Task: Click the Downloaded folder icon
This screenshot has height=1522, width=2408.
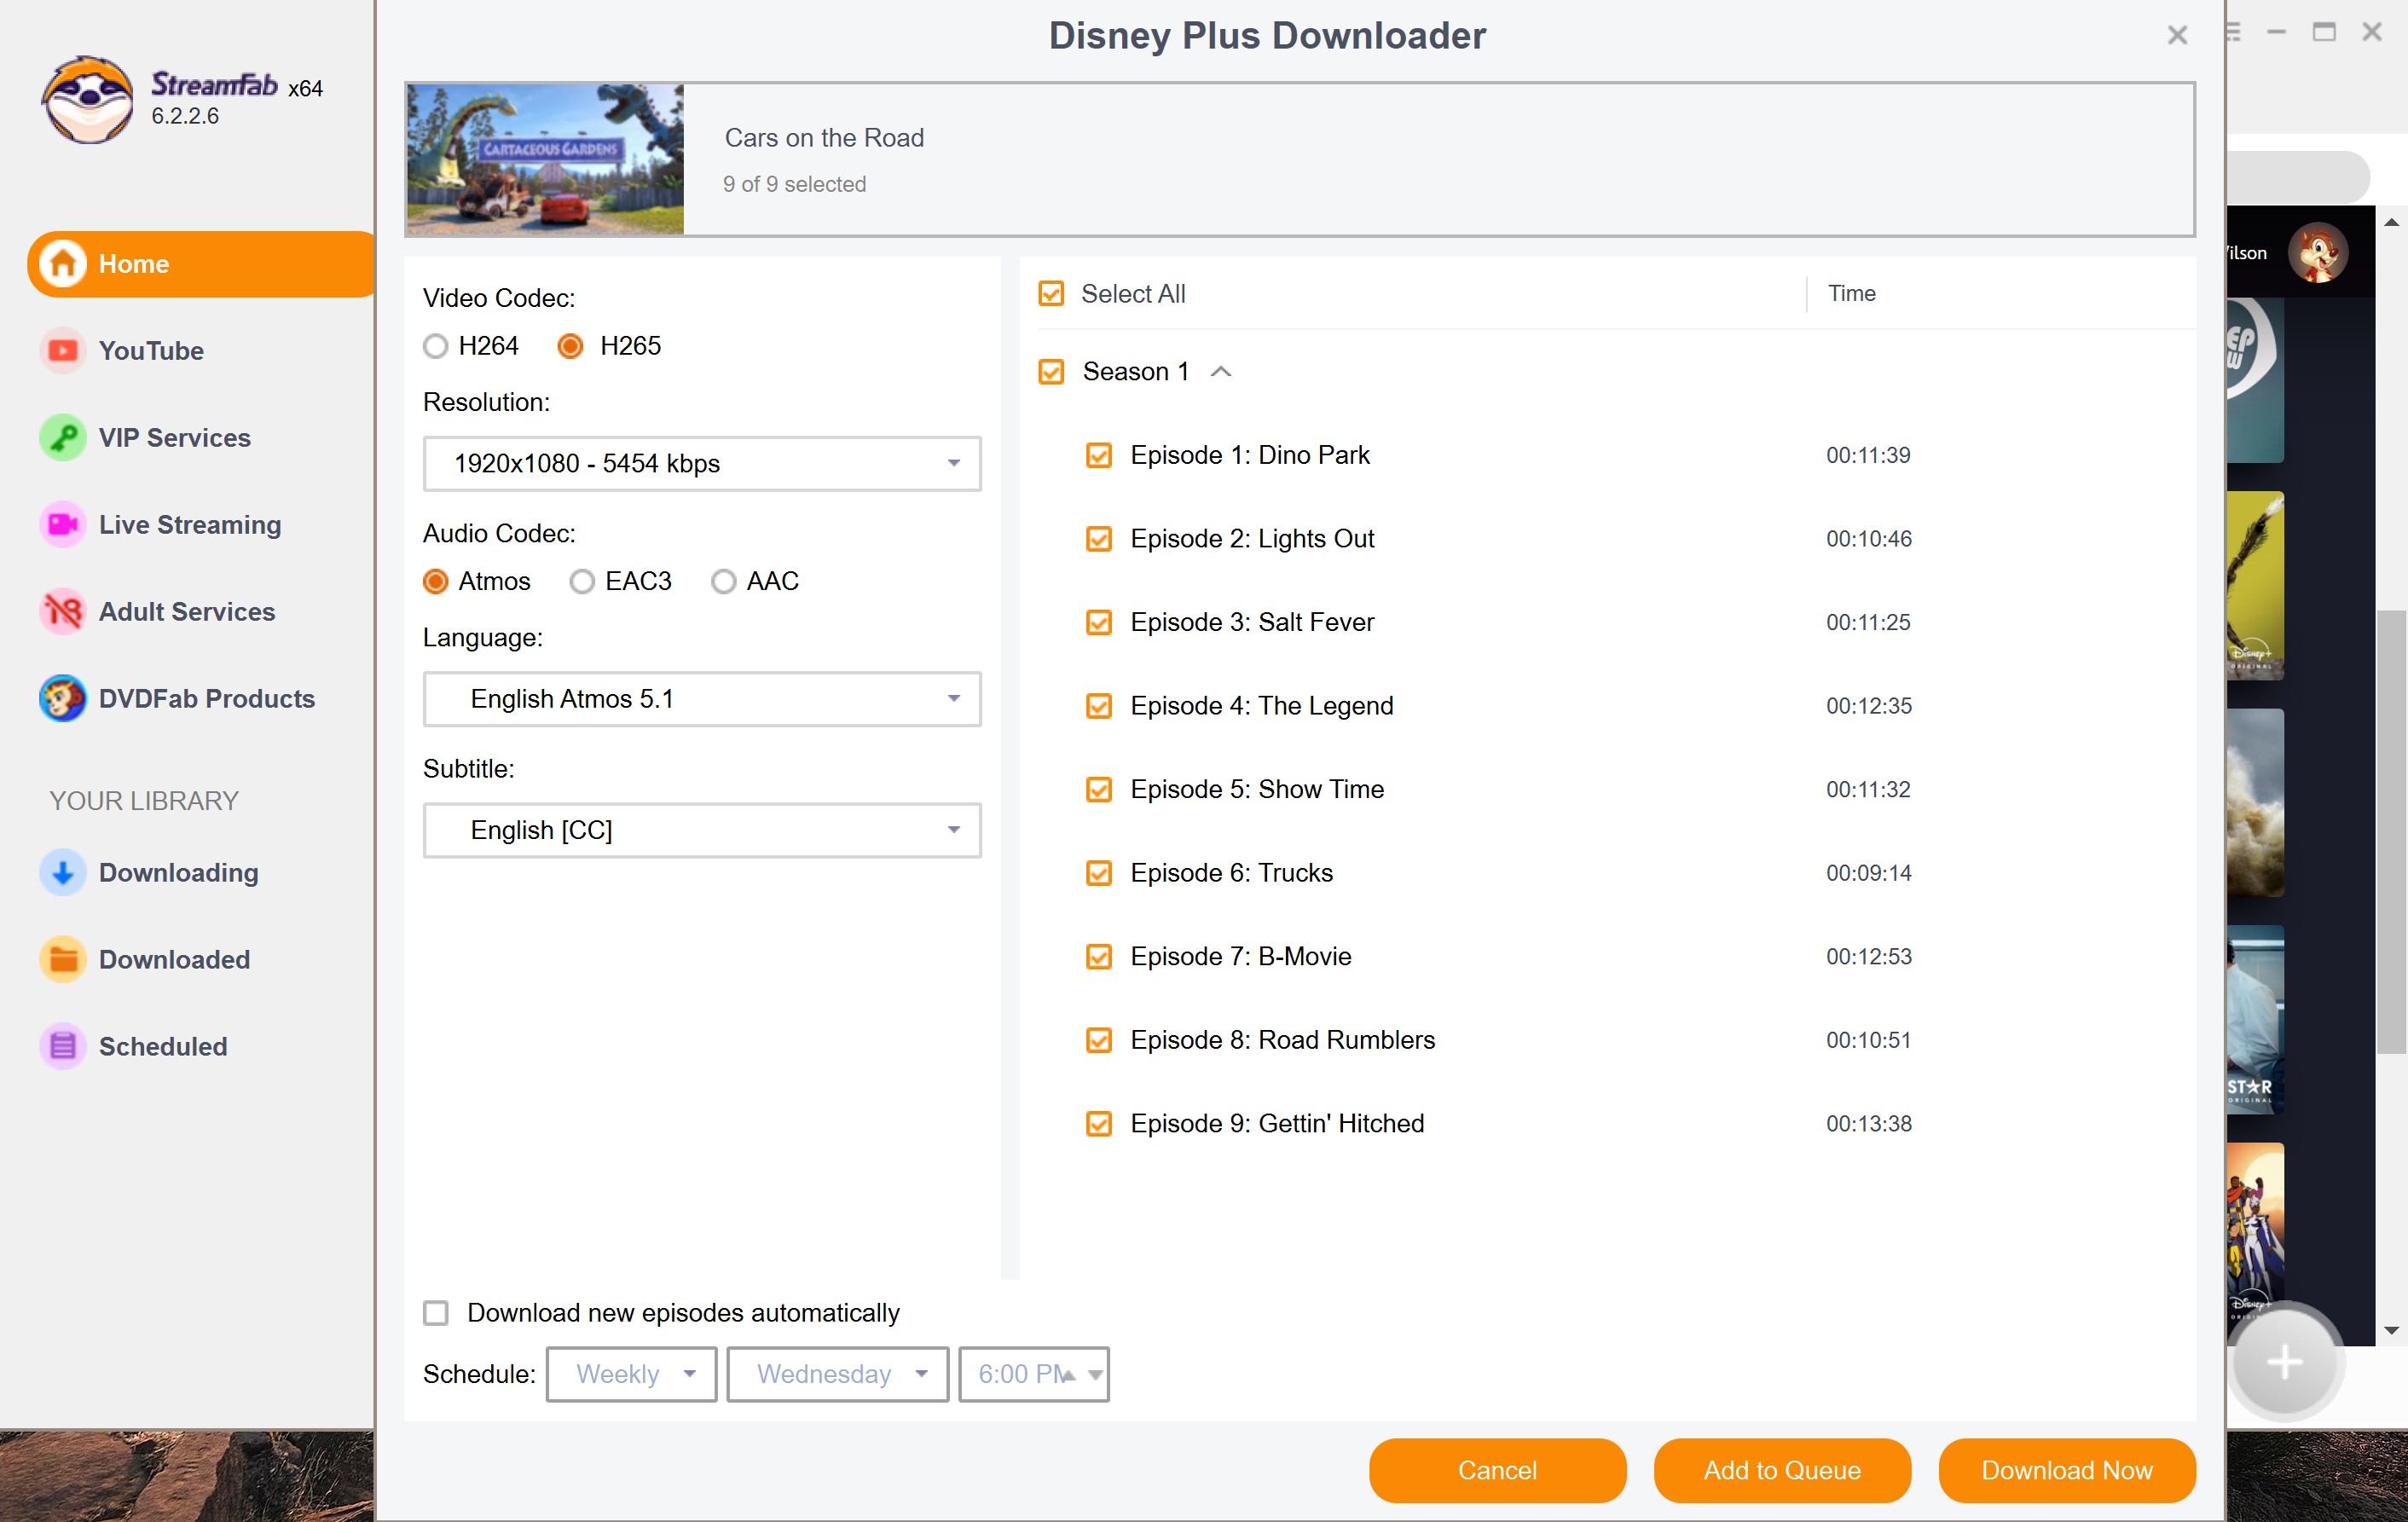Action: point(62,960)
